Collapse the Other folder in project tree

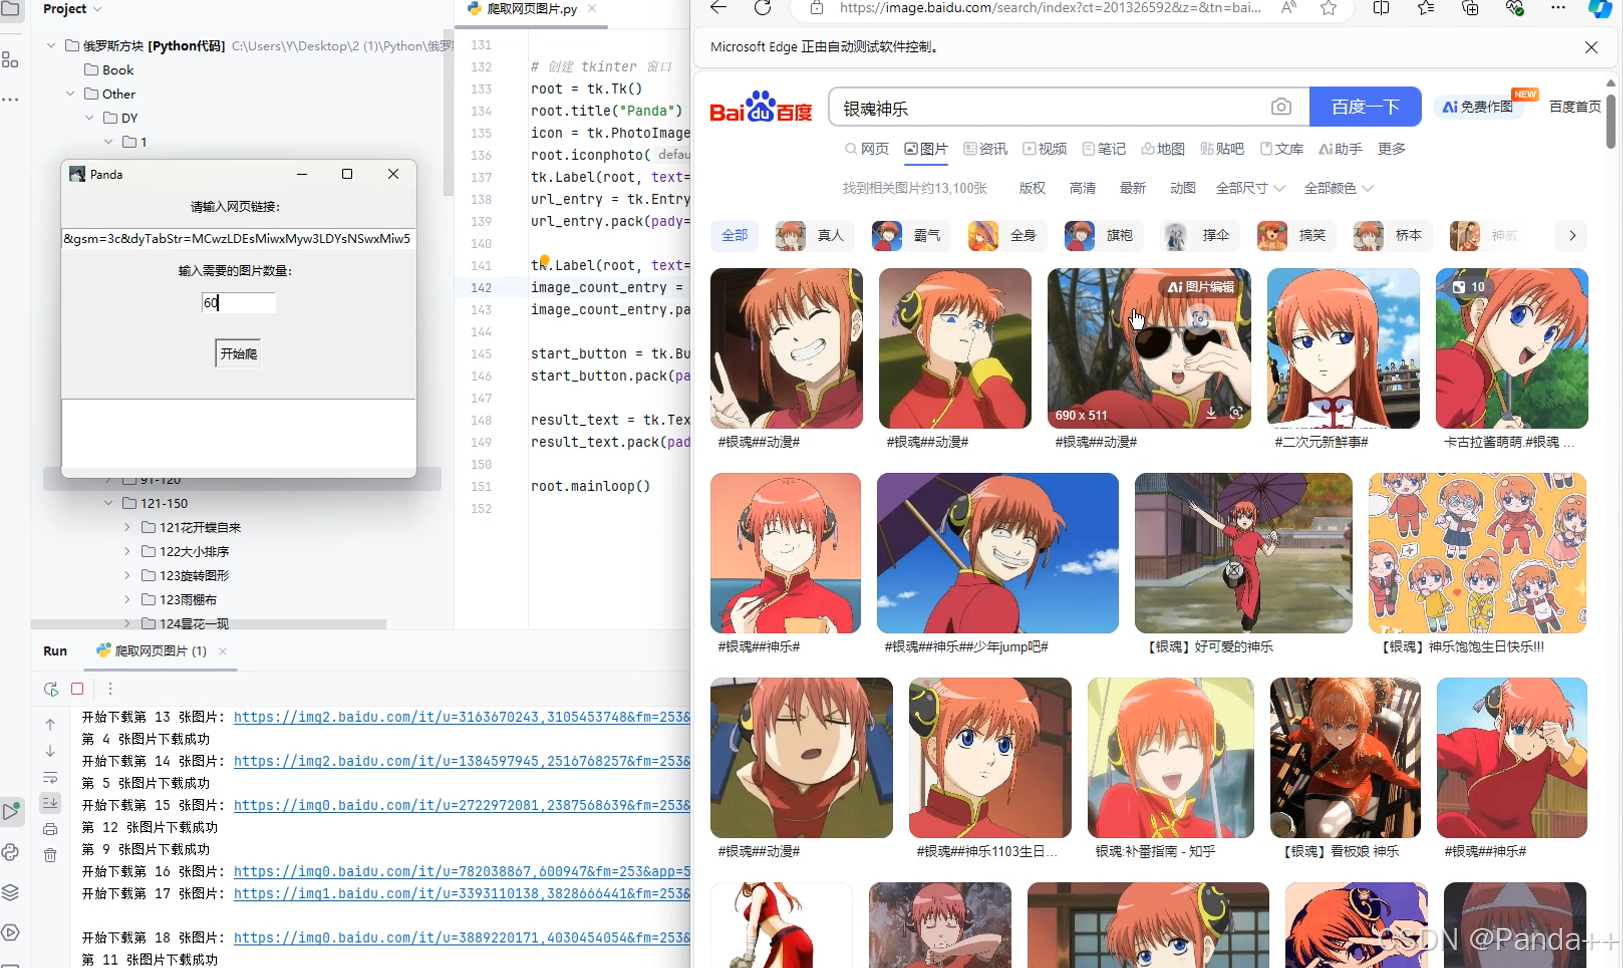[x=70, y=94]
